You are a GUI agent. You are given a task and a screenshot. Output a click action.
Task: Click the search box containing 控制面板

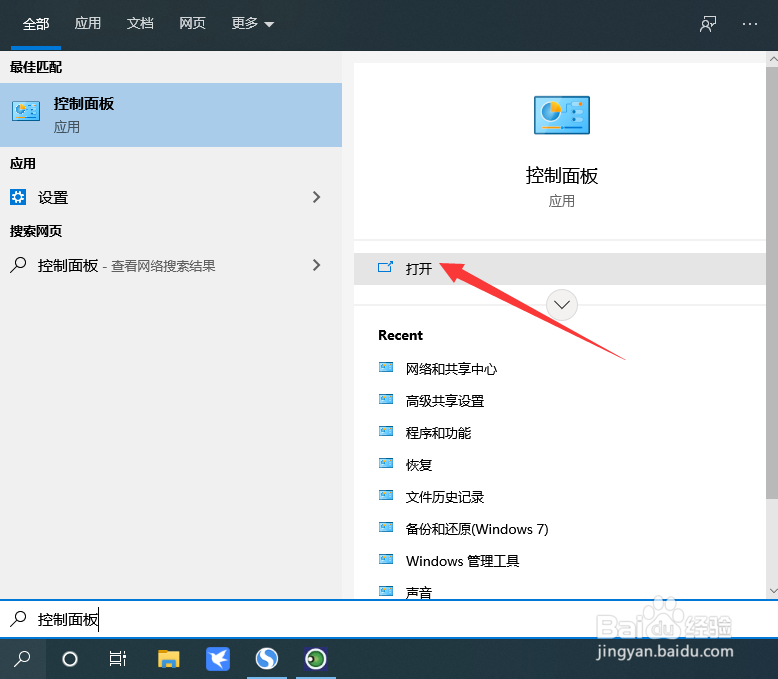pyautogui.click(x=389, y=619)
